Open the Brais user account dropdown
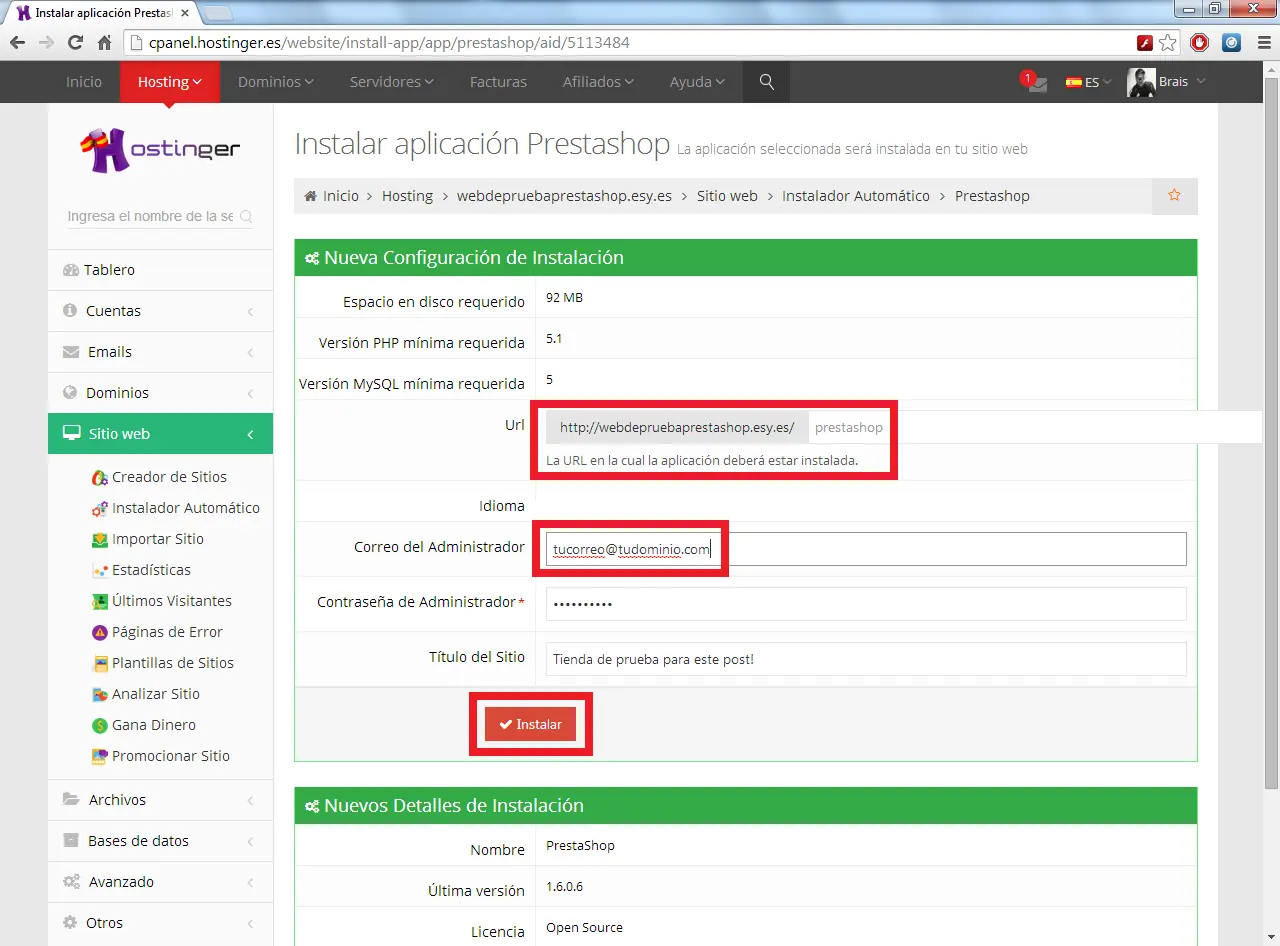This screenshot has width=1280, height=946. pos(1182,82)
